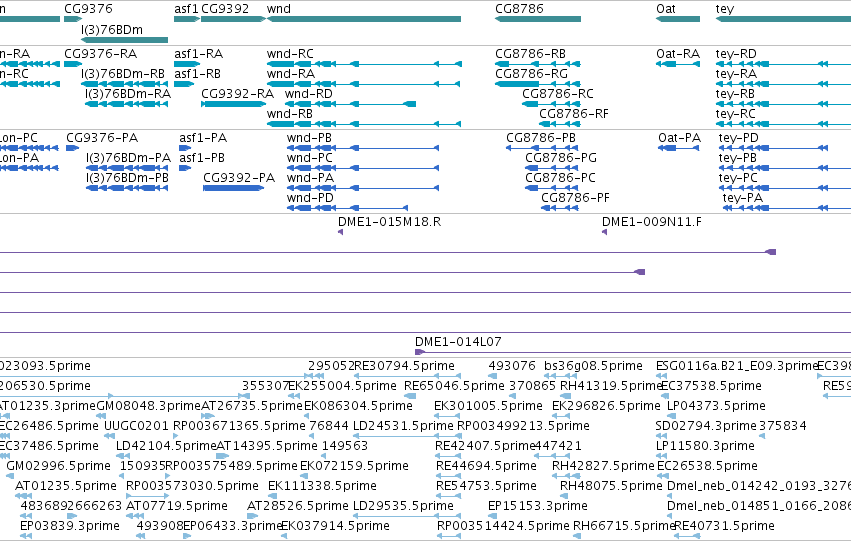
Task: Click the asf1-RB transcript
Action: [184, 84]
